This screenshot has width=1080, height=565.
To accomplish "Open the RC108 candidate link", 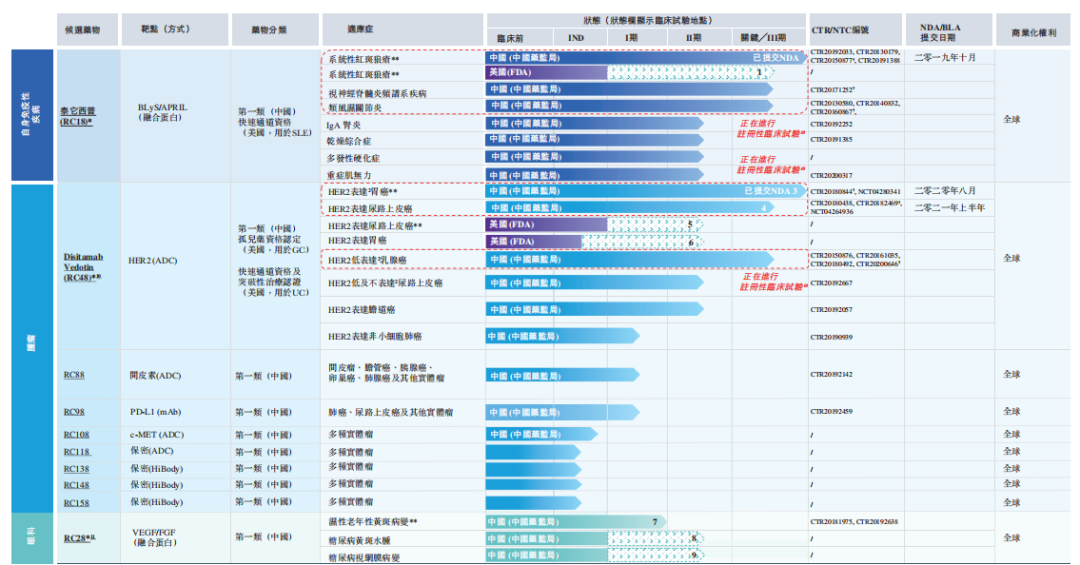I will pos(76,435).
